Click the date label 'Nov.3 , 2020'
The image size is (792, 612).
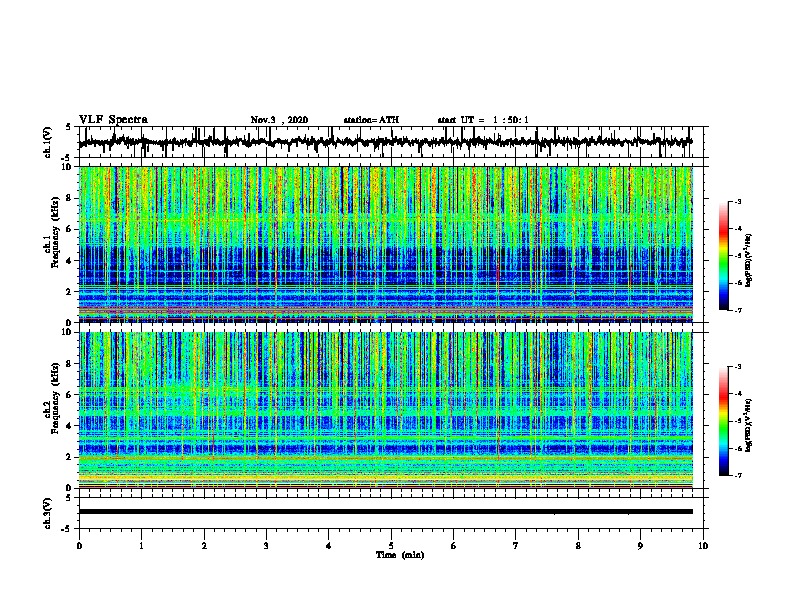(x=279, y=120)
